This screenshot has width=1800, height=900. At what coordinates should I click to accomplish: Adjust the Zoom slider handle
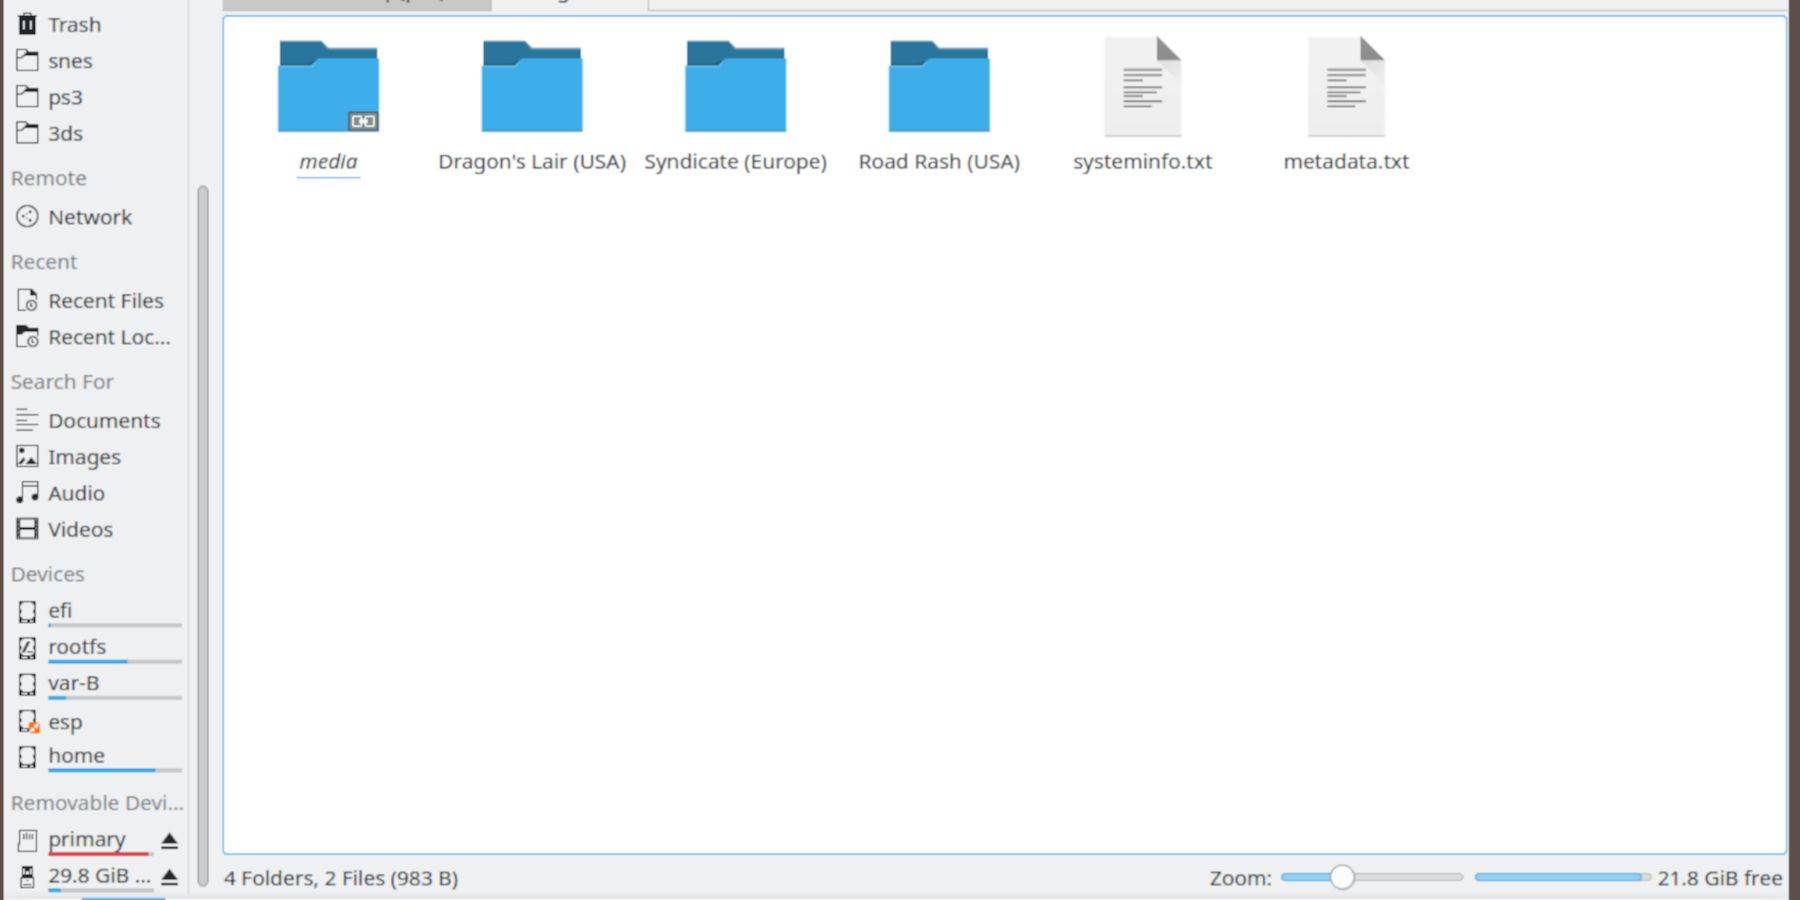1342,877
